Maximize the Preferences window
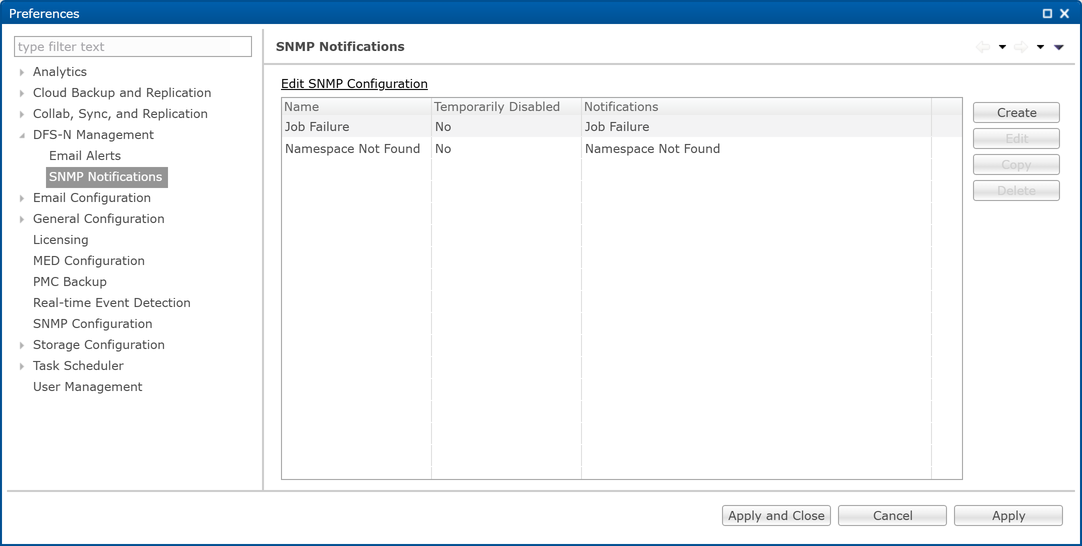1082x546 pixels. click(1047, 13)
